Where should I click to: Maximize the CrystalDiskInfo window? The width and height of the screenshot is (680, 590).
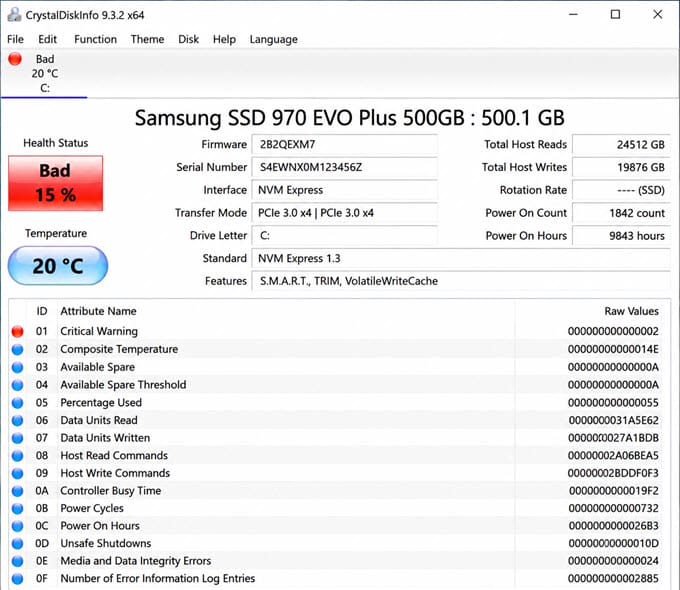click(x=615, y=14)
